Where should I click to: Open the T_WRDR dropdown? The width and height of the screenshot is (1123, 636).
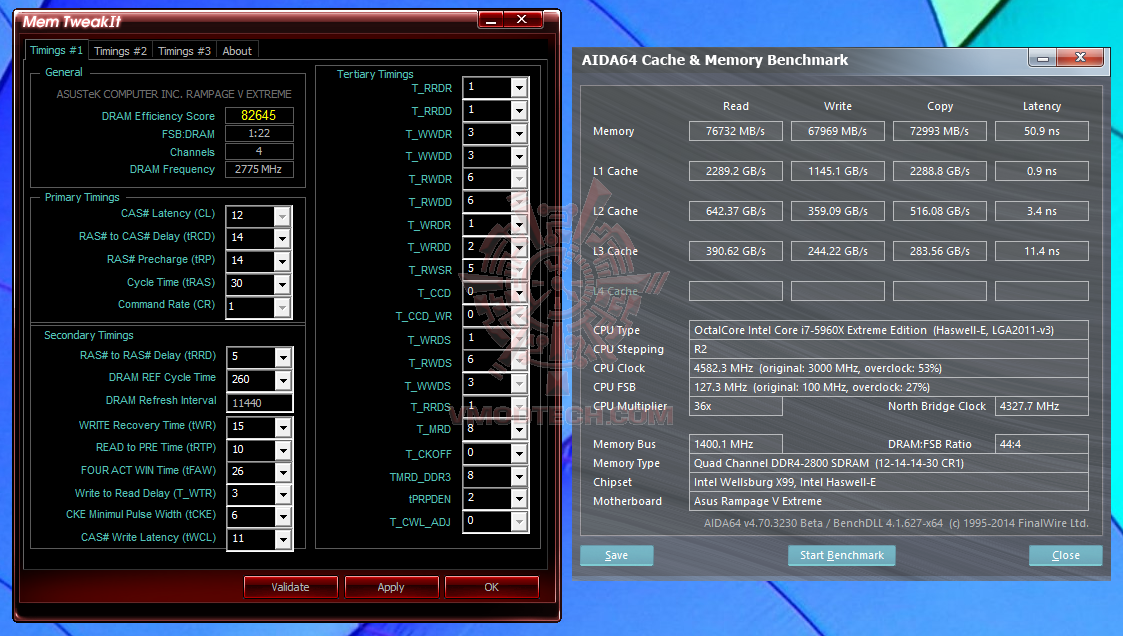click(519, 224)
